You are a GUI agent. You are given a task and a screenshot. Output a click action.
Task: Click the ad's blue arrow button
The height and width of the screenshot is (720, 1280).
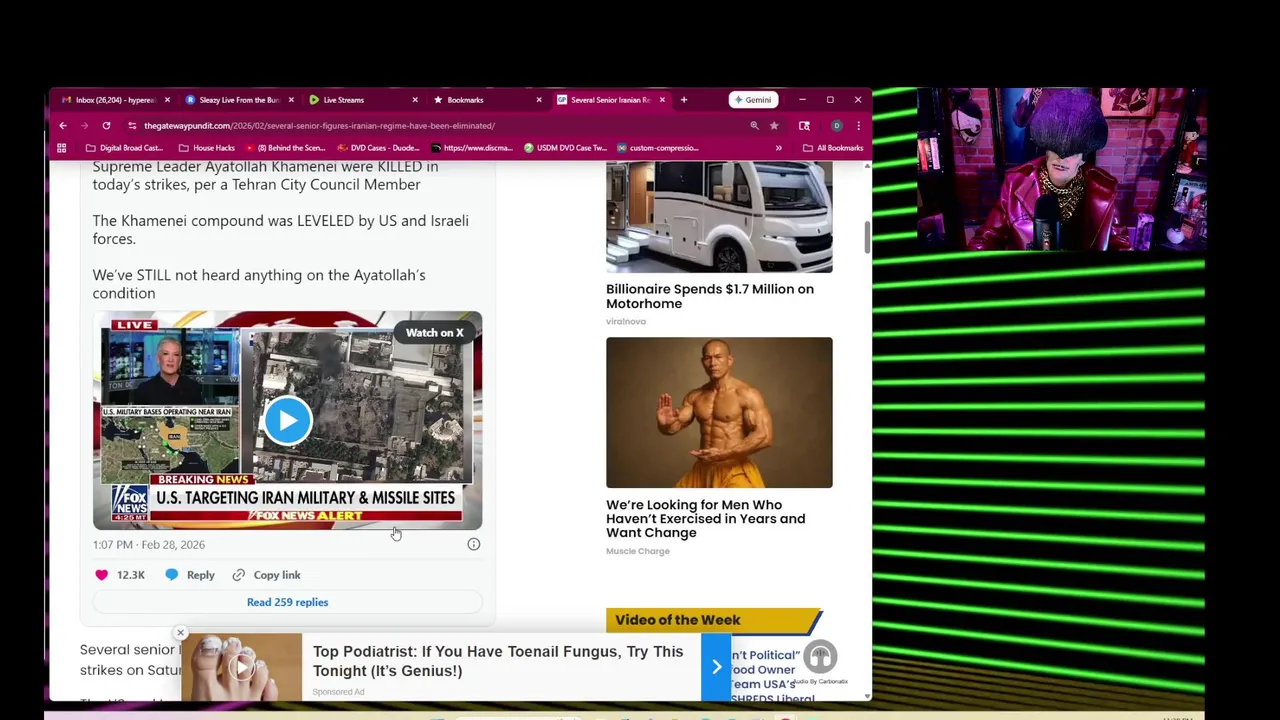pos(716,667)
